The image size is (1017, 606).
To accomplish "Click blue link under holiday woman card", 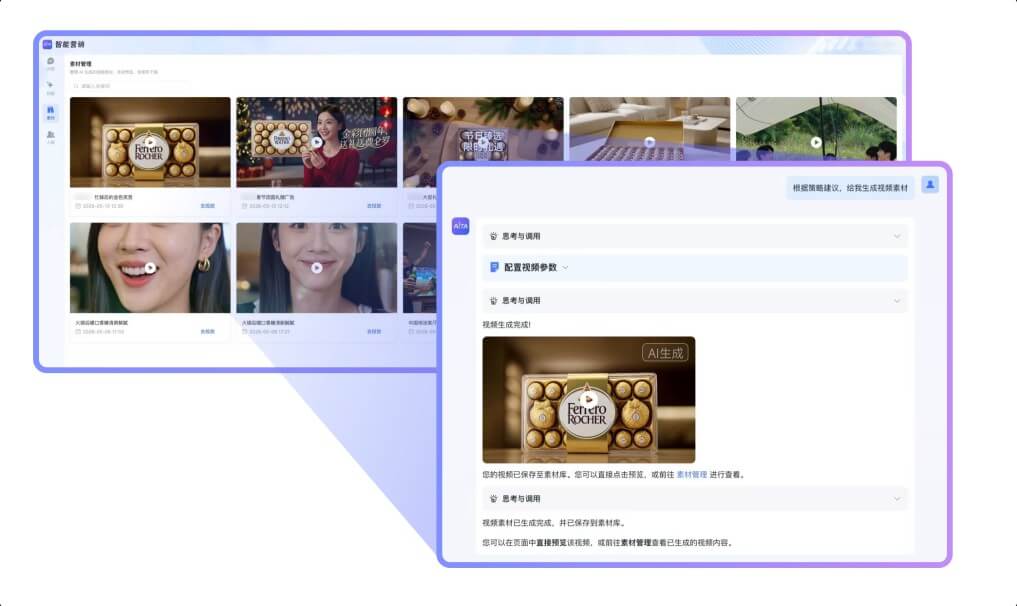I will click(374, 206).
